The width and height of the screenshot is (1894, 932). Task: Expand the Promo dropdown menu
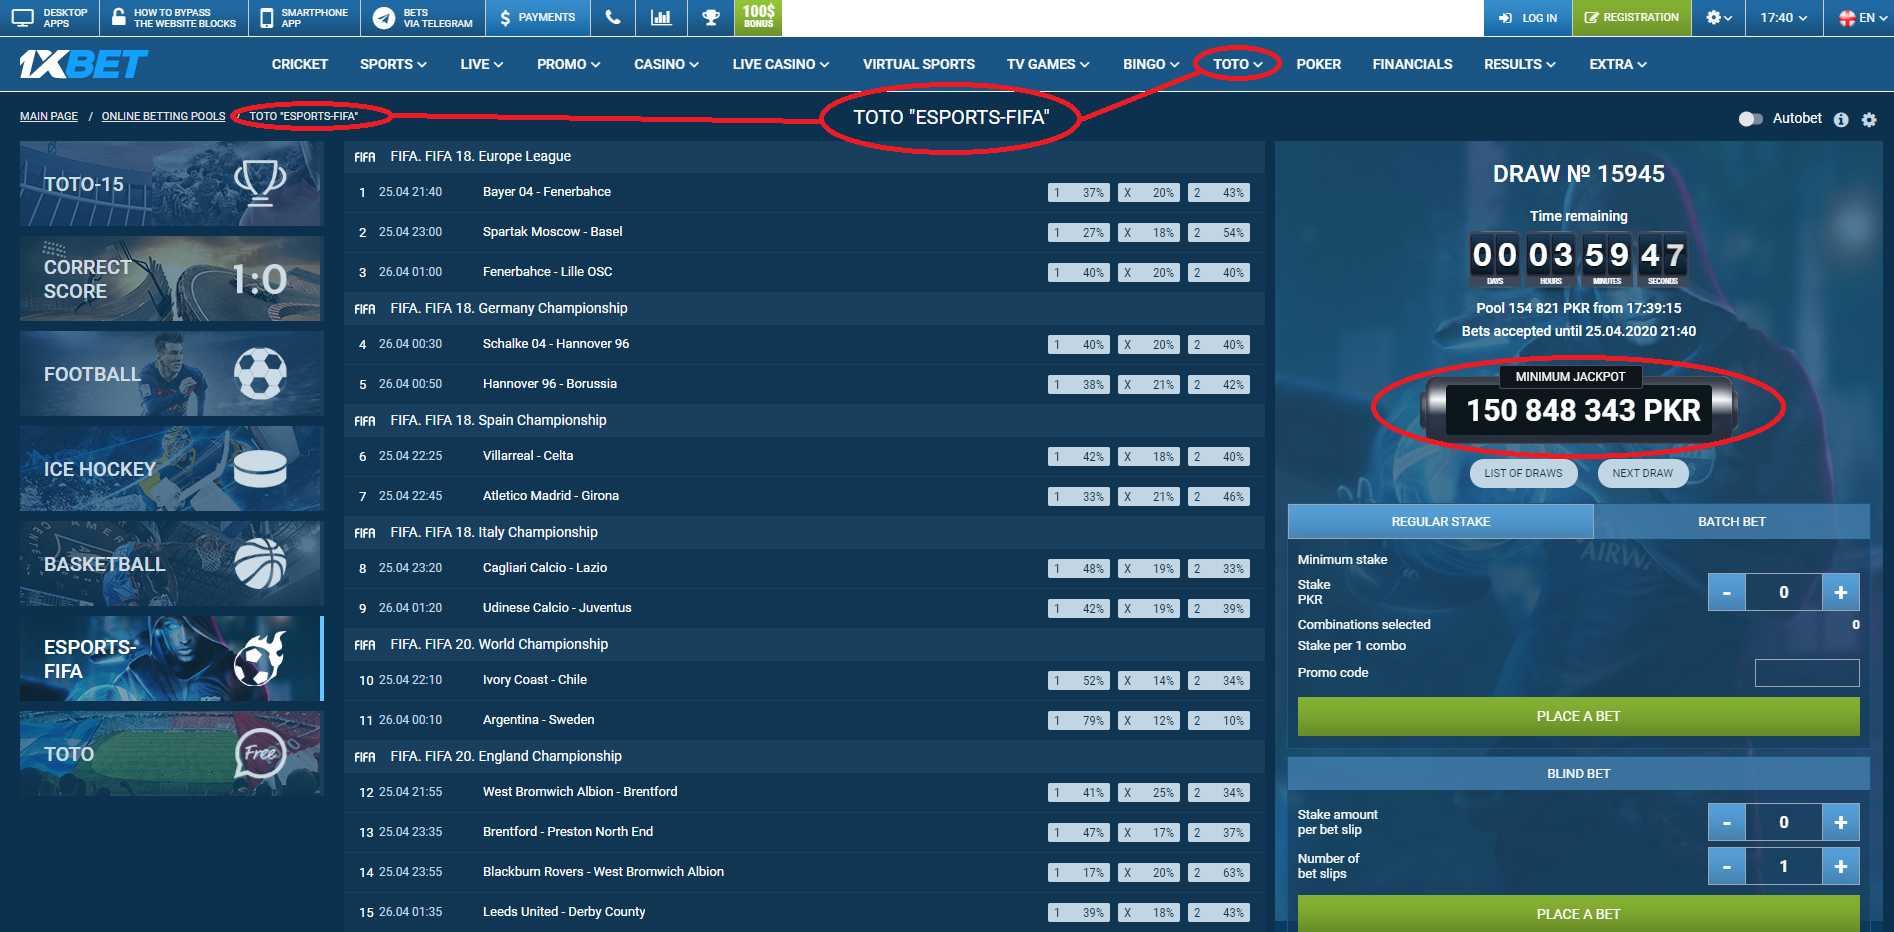coord(568,64)
